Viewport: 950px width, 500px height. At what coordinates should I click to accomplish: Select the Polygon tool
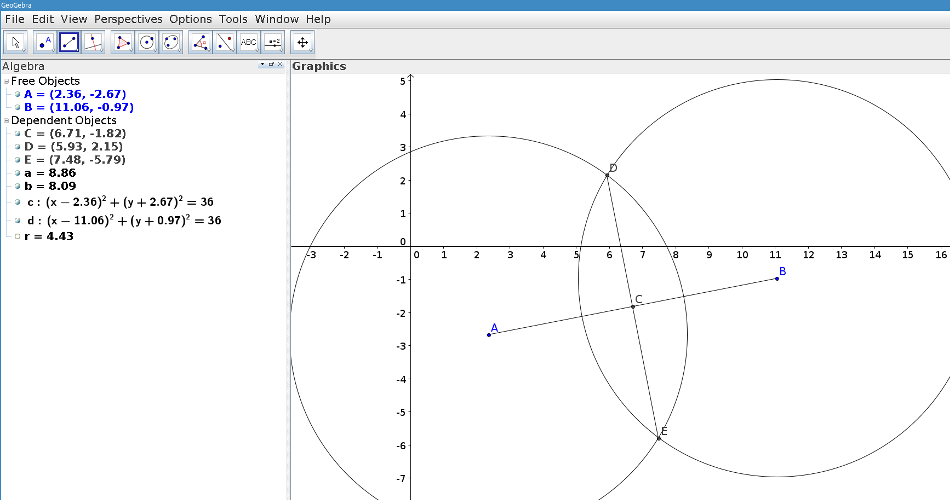point(123,42)
